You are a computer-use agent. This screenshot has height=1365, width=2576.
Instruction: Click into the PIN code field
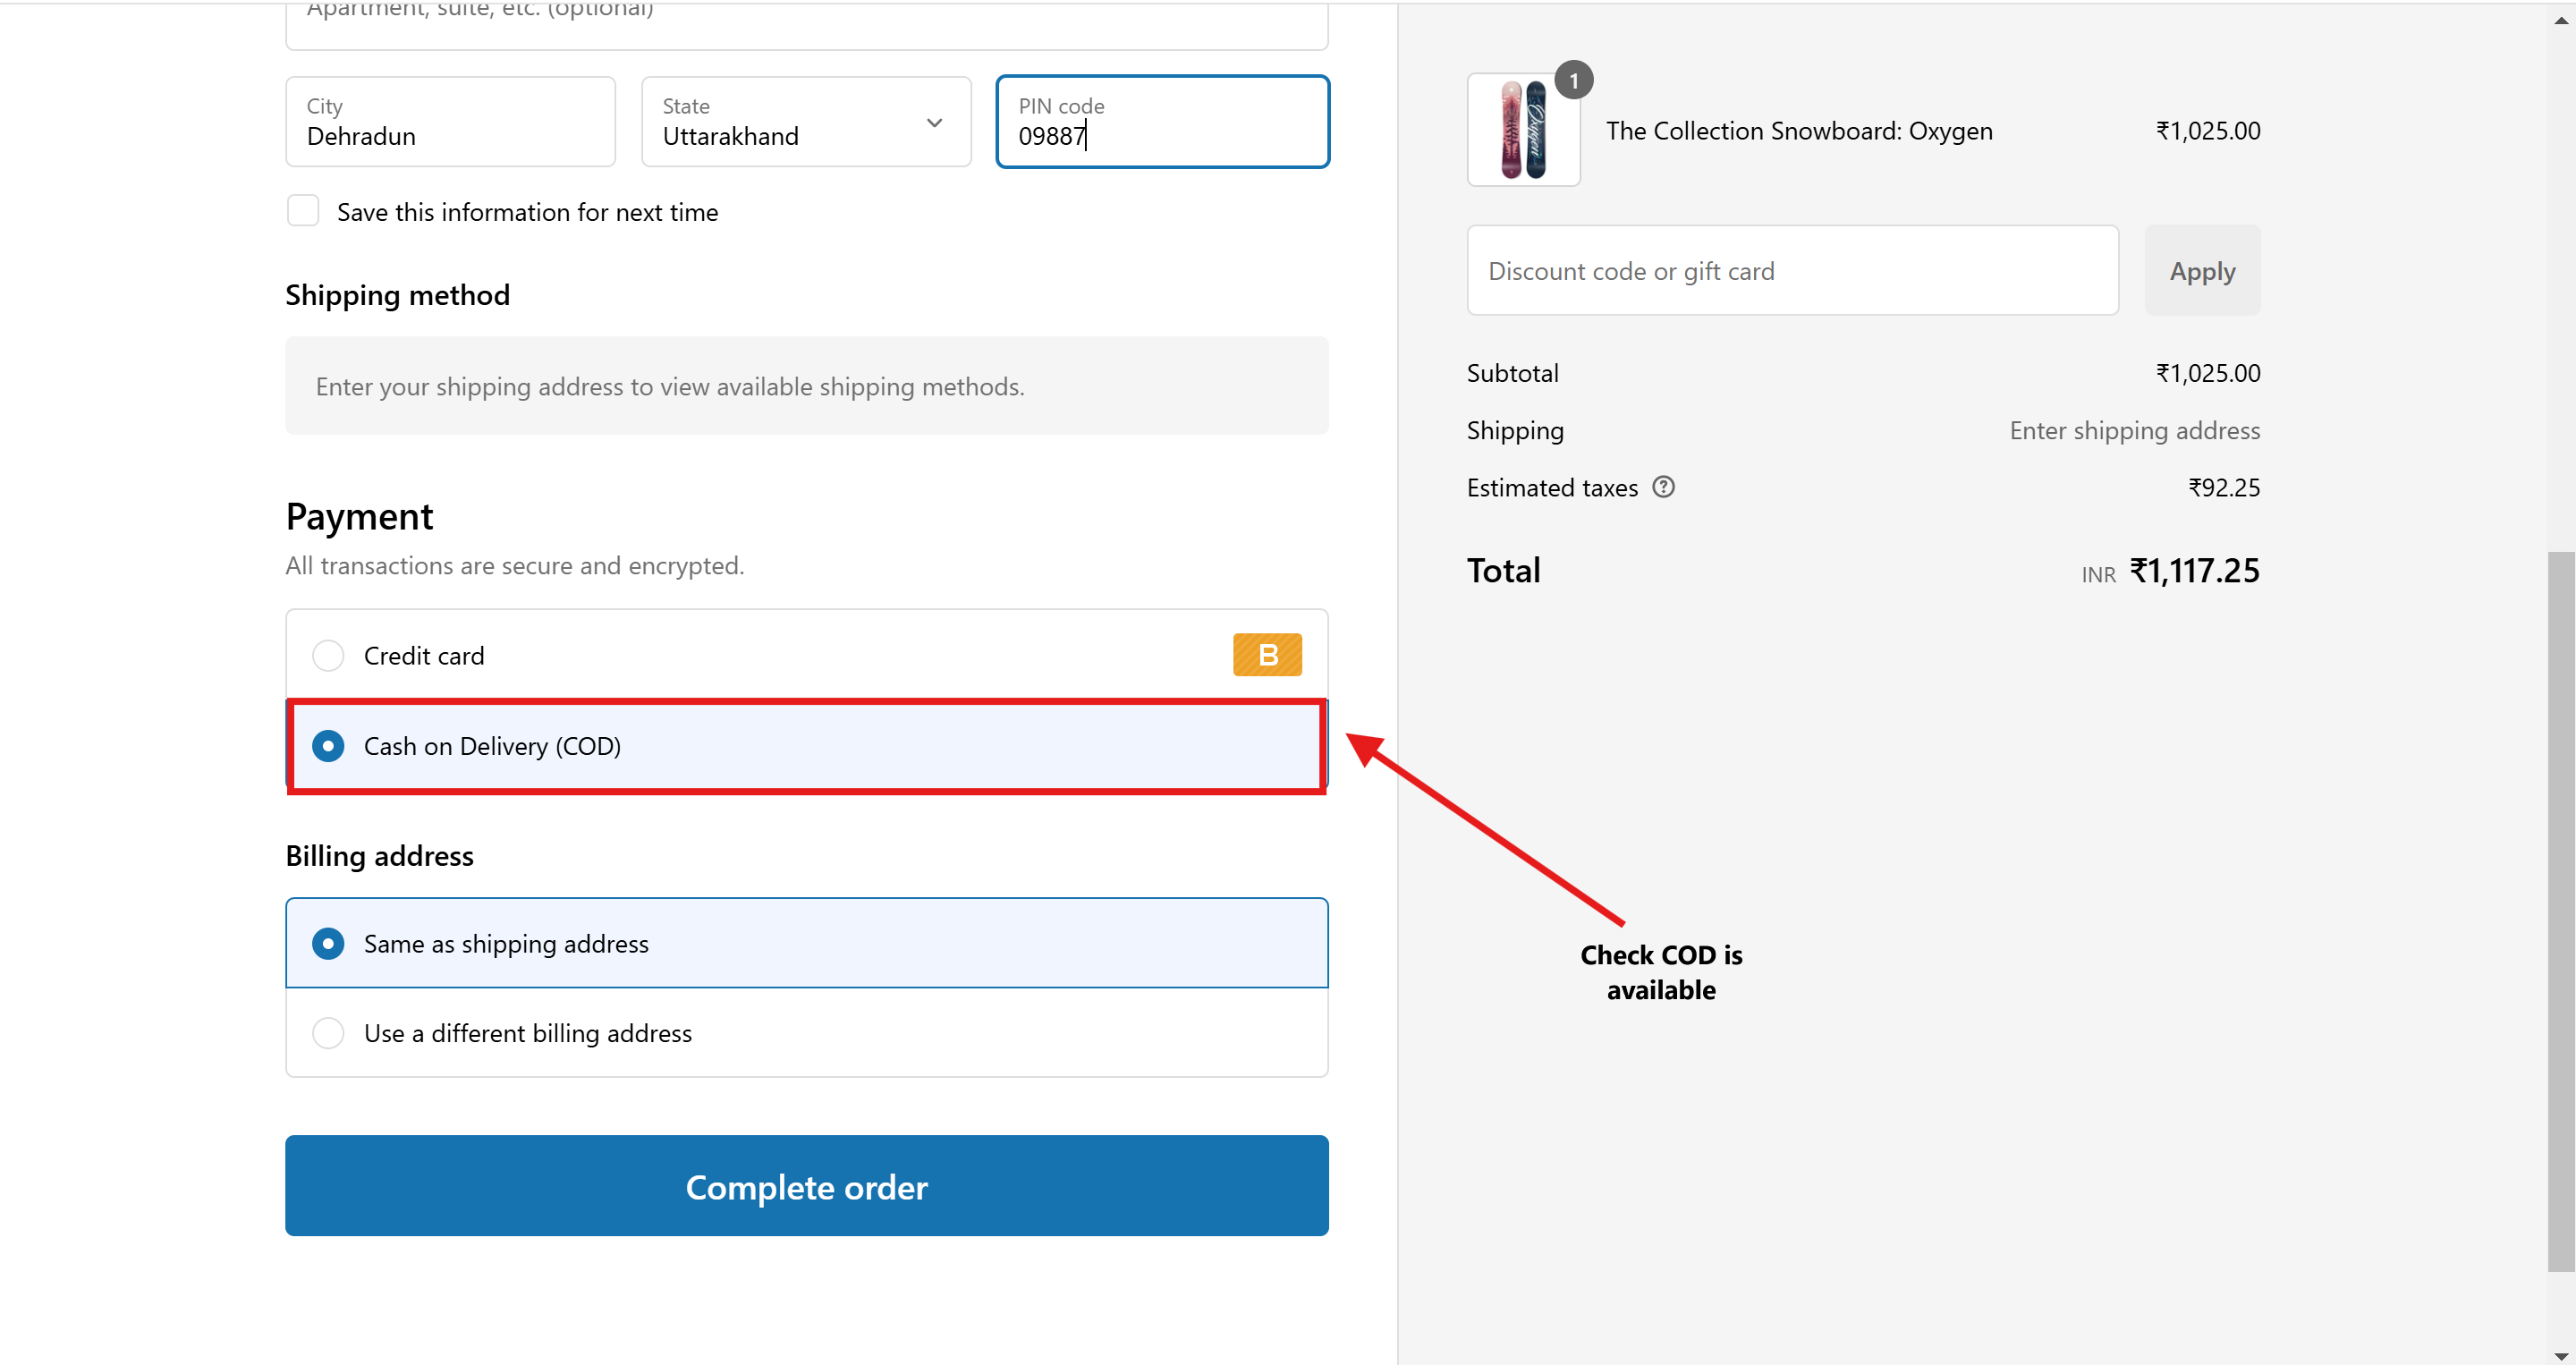pos(1162,123)
